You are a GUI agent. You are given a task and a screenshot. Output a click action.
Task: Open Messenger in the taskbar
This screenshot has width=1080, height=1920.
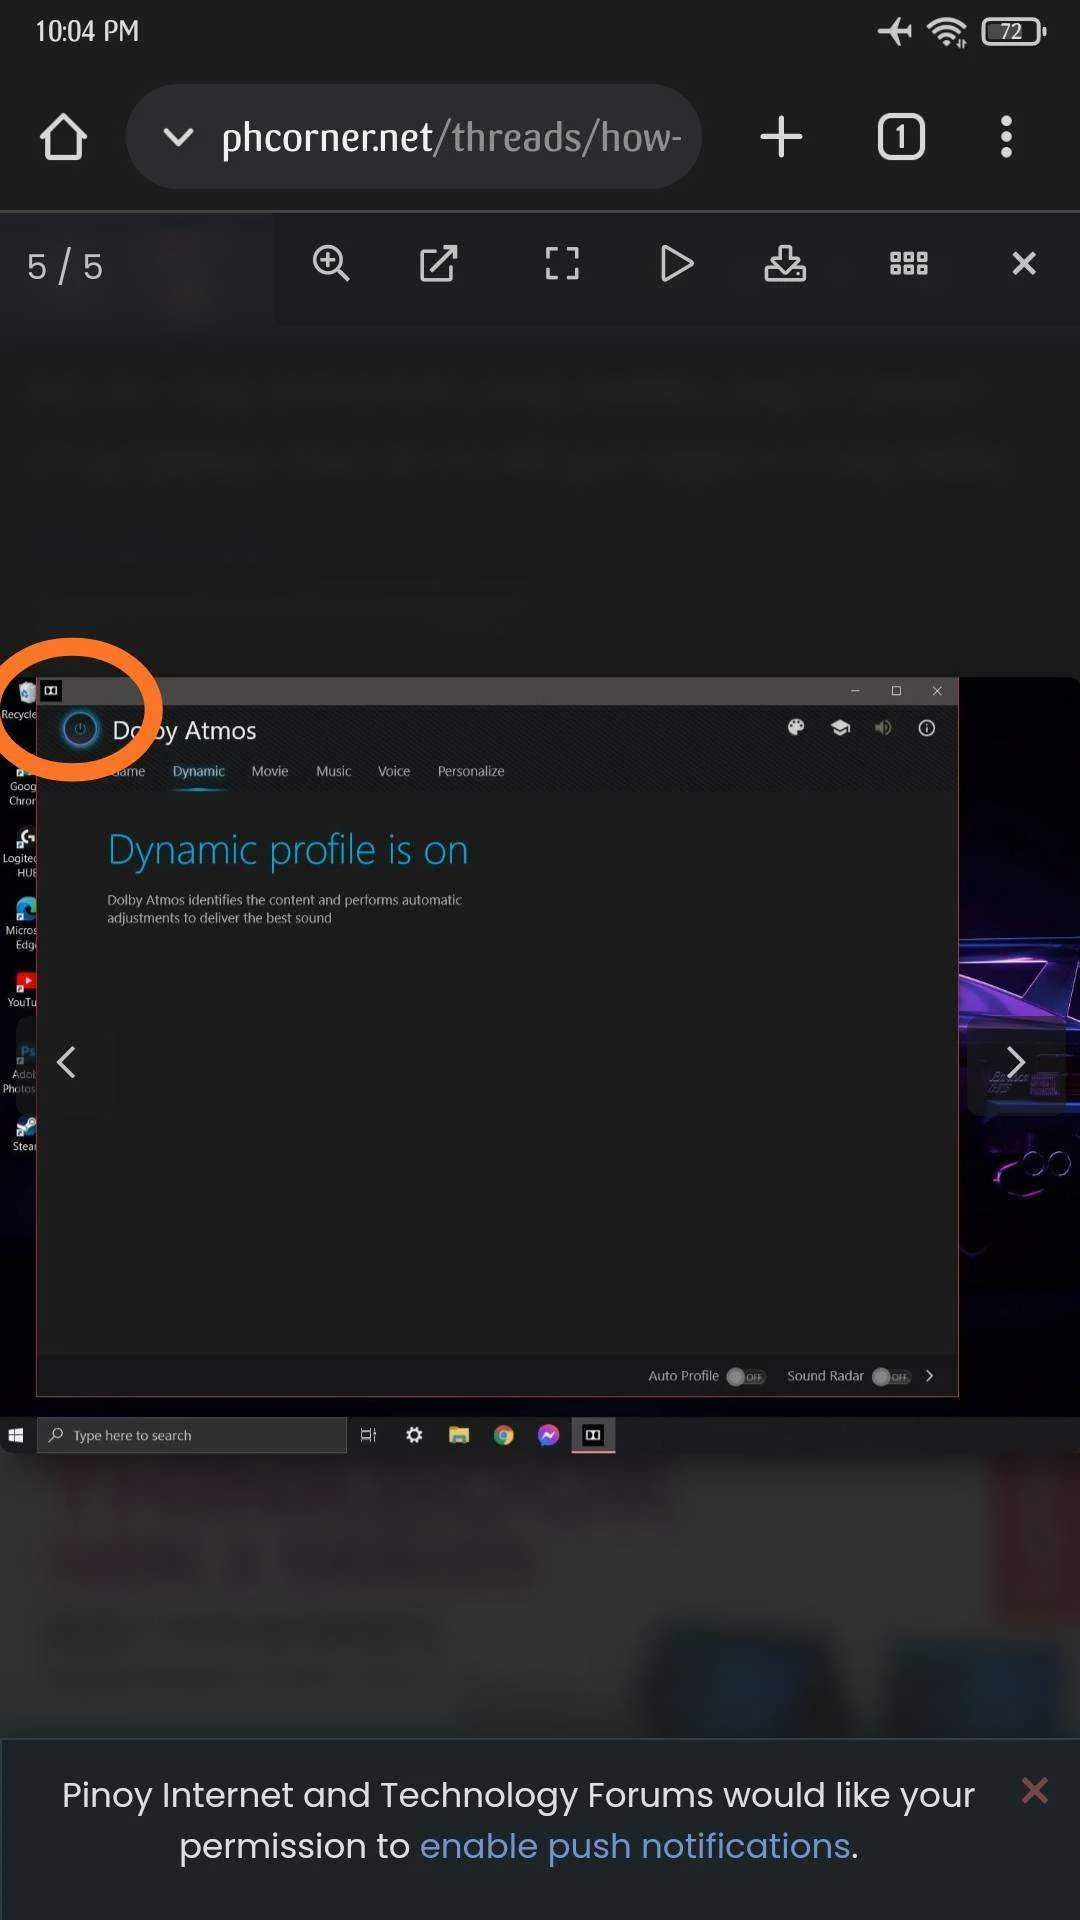[x=548, y=1435]
